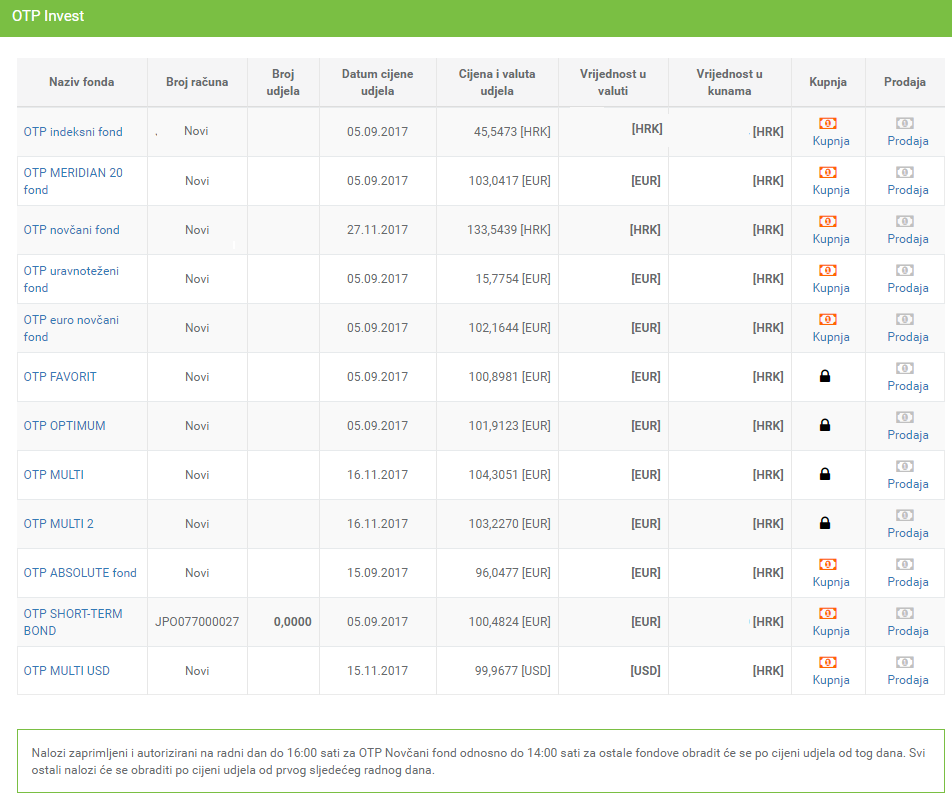Click the date 15.09.2017
The height and width of the screenshot is (797, 952).
(378, 573)
